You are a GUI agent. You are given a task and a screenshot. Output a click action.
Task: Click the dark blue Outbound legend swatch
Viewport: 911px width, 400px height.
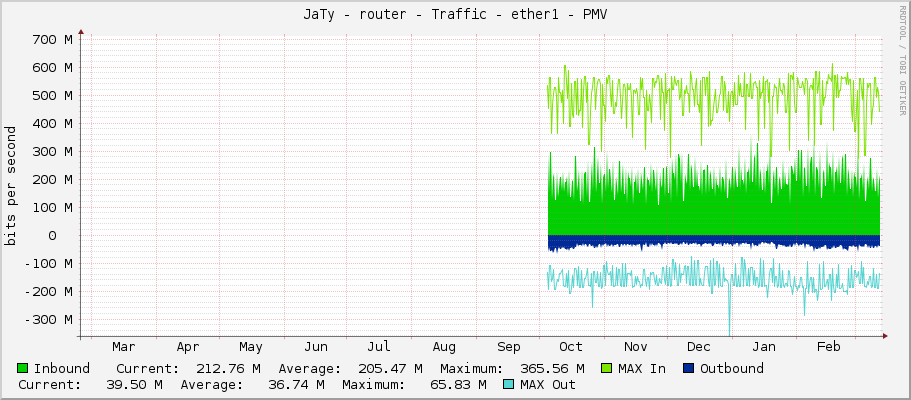[689, 368]
